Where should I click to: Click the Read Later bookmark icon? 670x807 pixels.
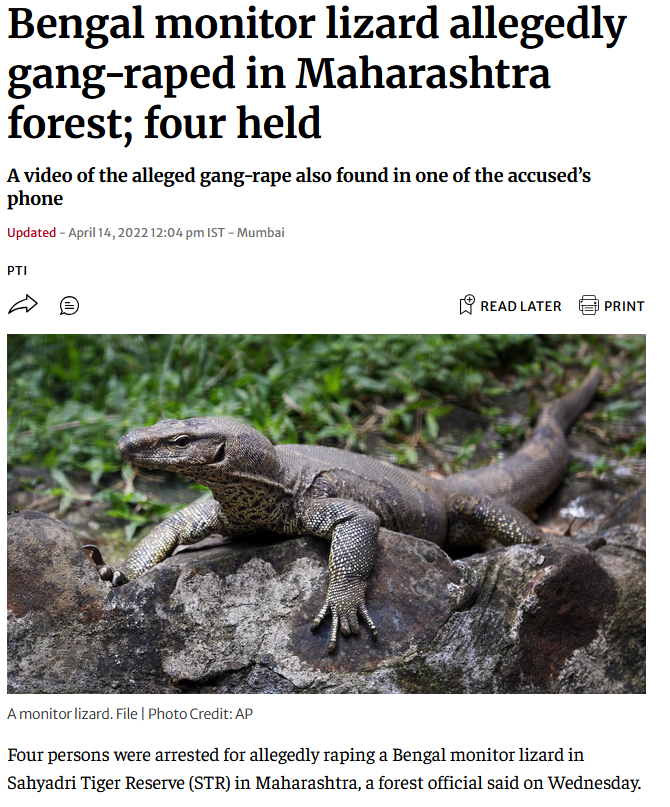pyautogui.click(x=467, y=305)
